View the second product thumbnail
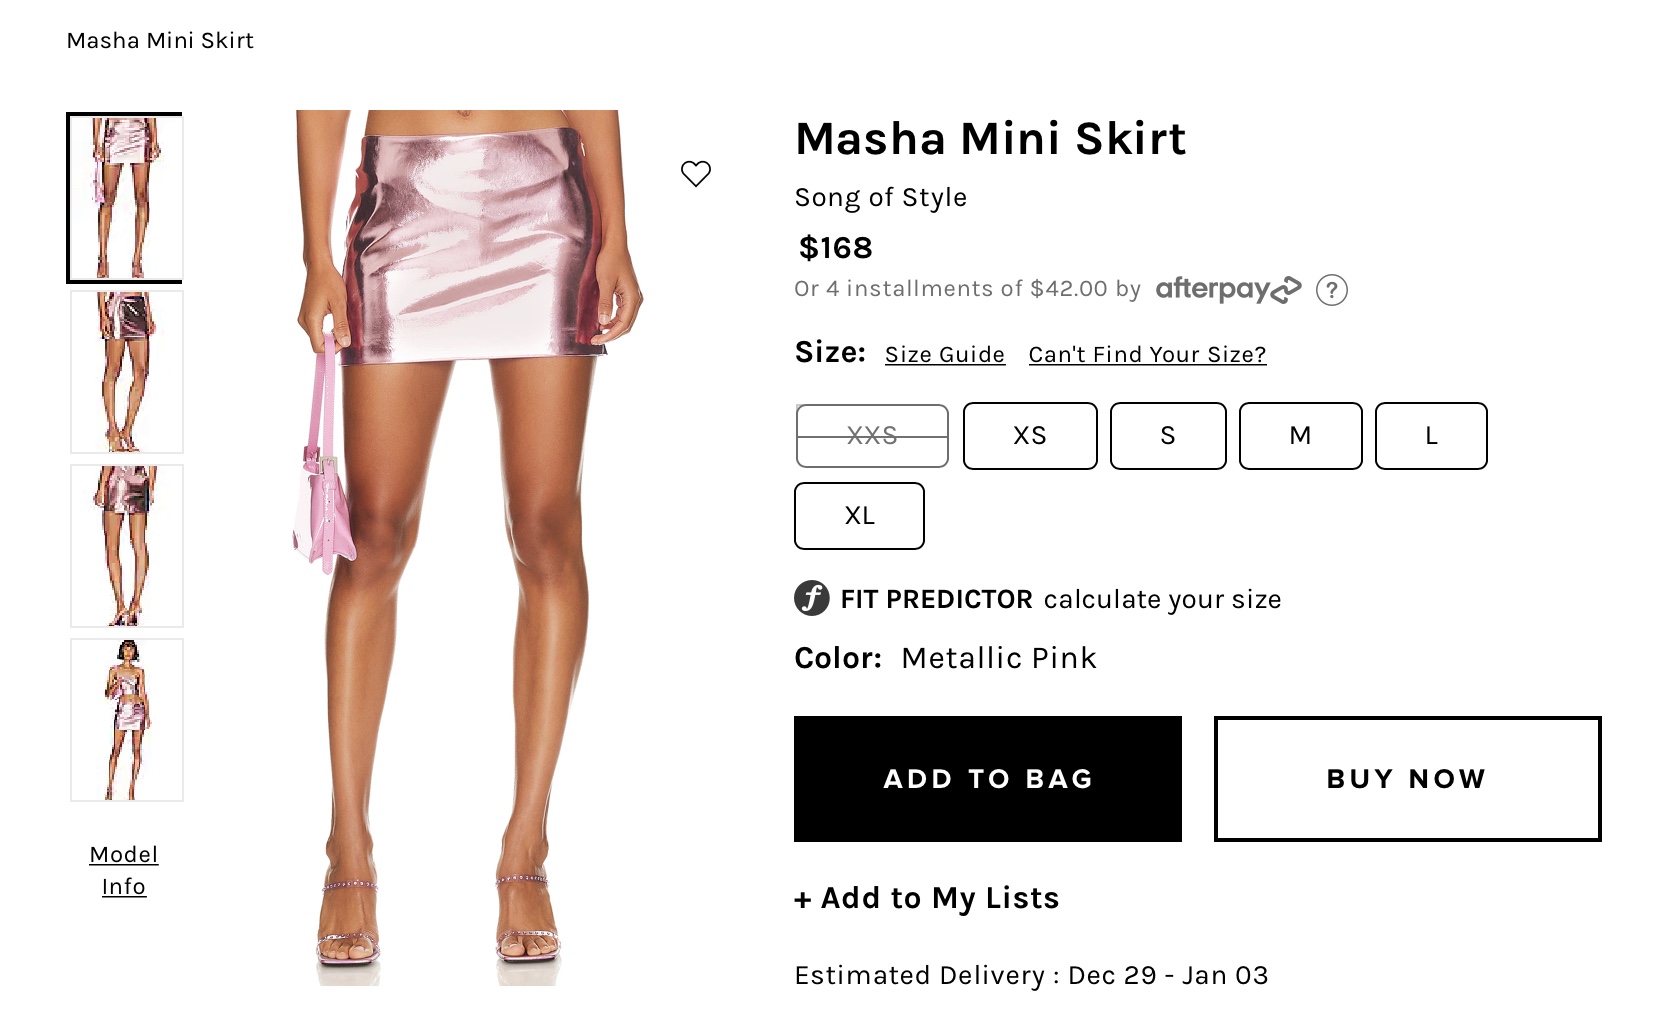 (x=127, y=372)
